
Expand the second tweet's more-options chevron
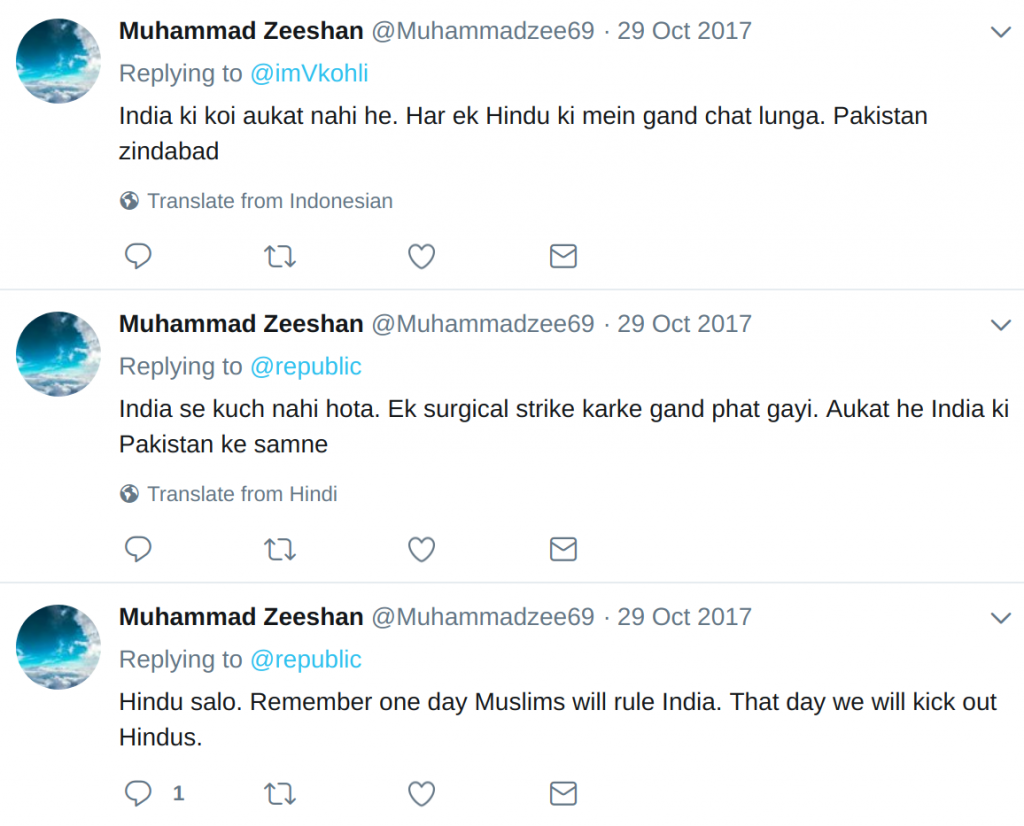coord(1000,325)
